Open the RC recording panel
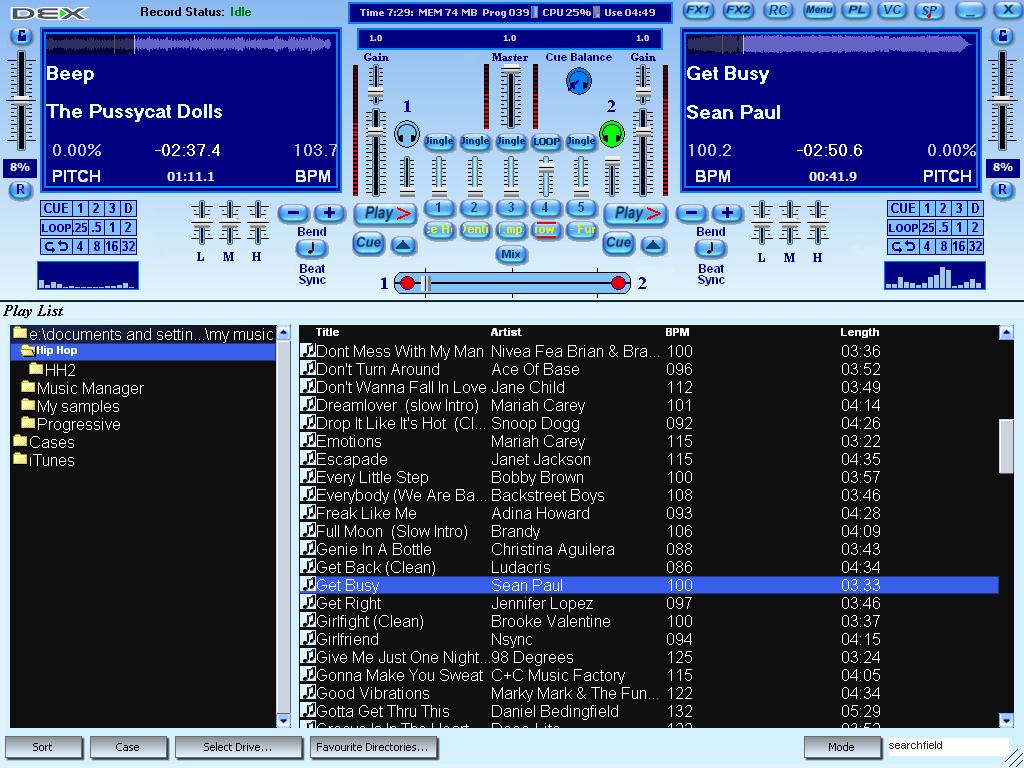 [x=777, y=11]
